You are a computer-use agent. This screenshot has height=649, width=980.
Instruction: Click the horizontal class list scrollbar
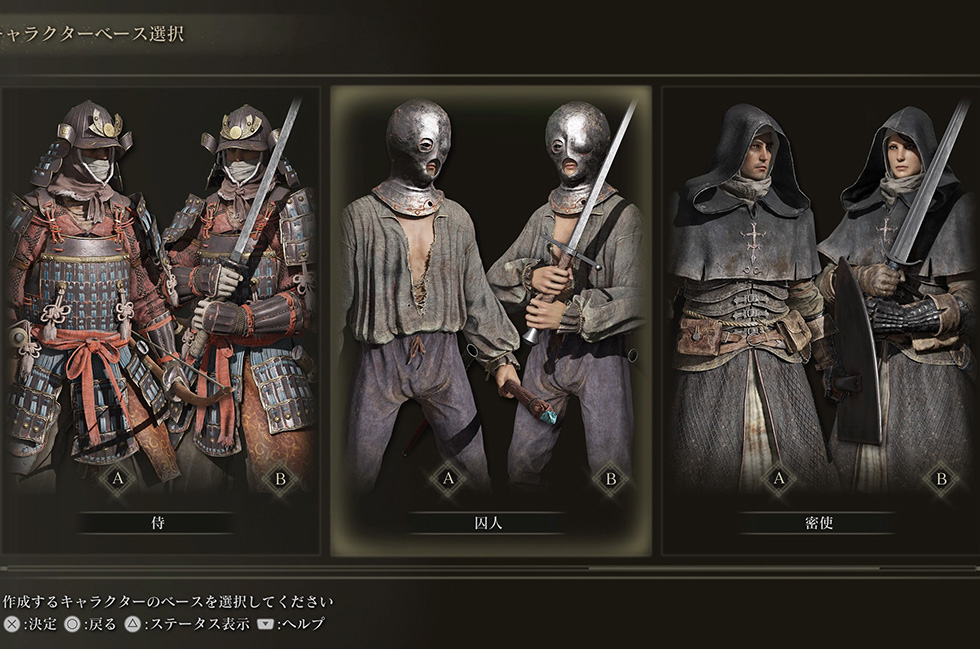pos(490,568)
